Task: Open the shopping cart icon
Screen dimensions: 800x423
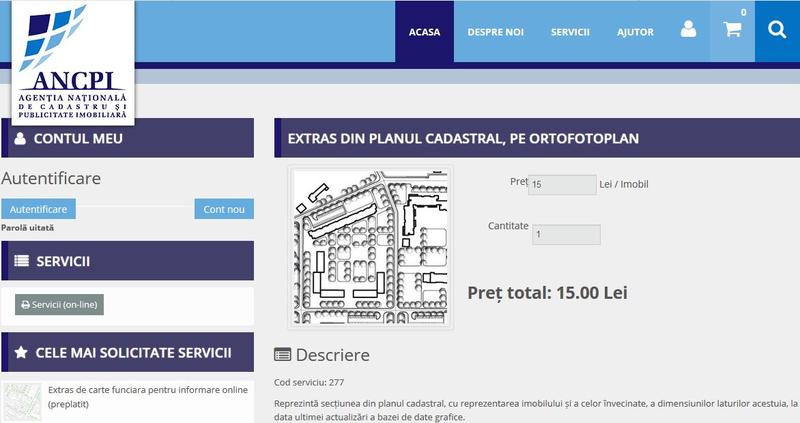Action: pyautogui.click(x=732, y=30)
